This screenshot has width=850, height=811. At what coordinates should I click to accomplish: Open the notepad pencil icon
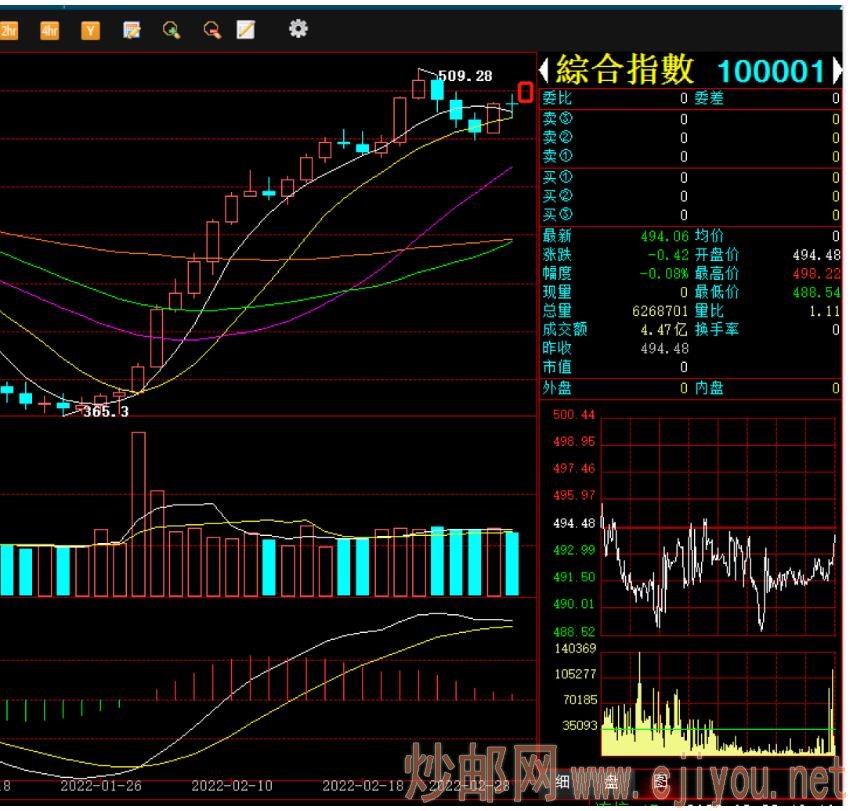coord(246,30)
